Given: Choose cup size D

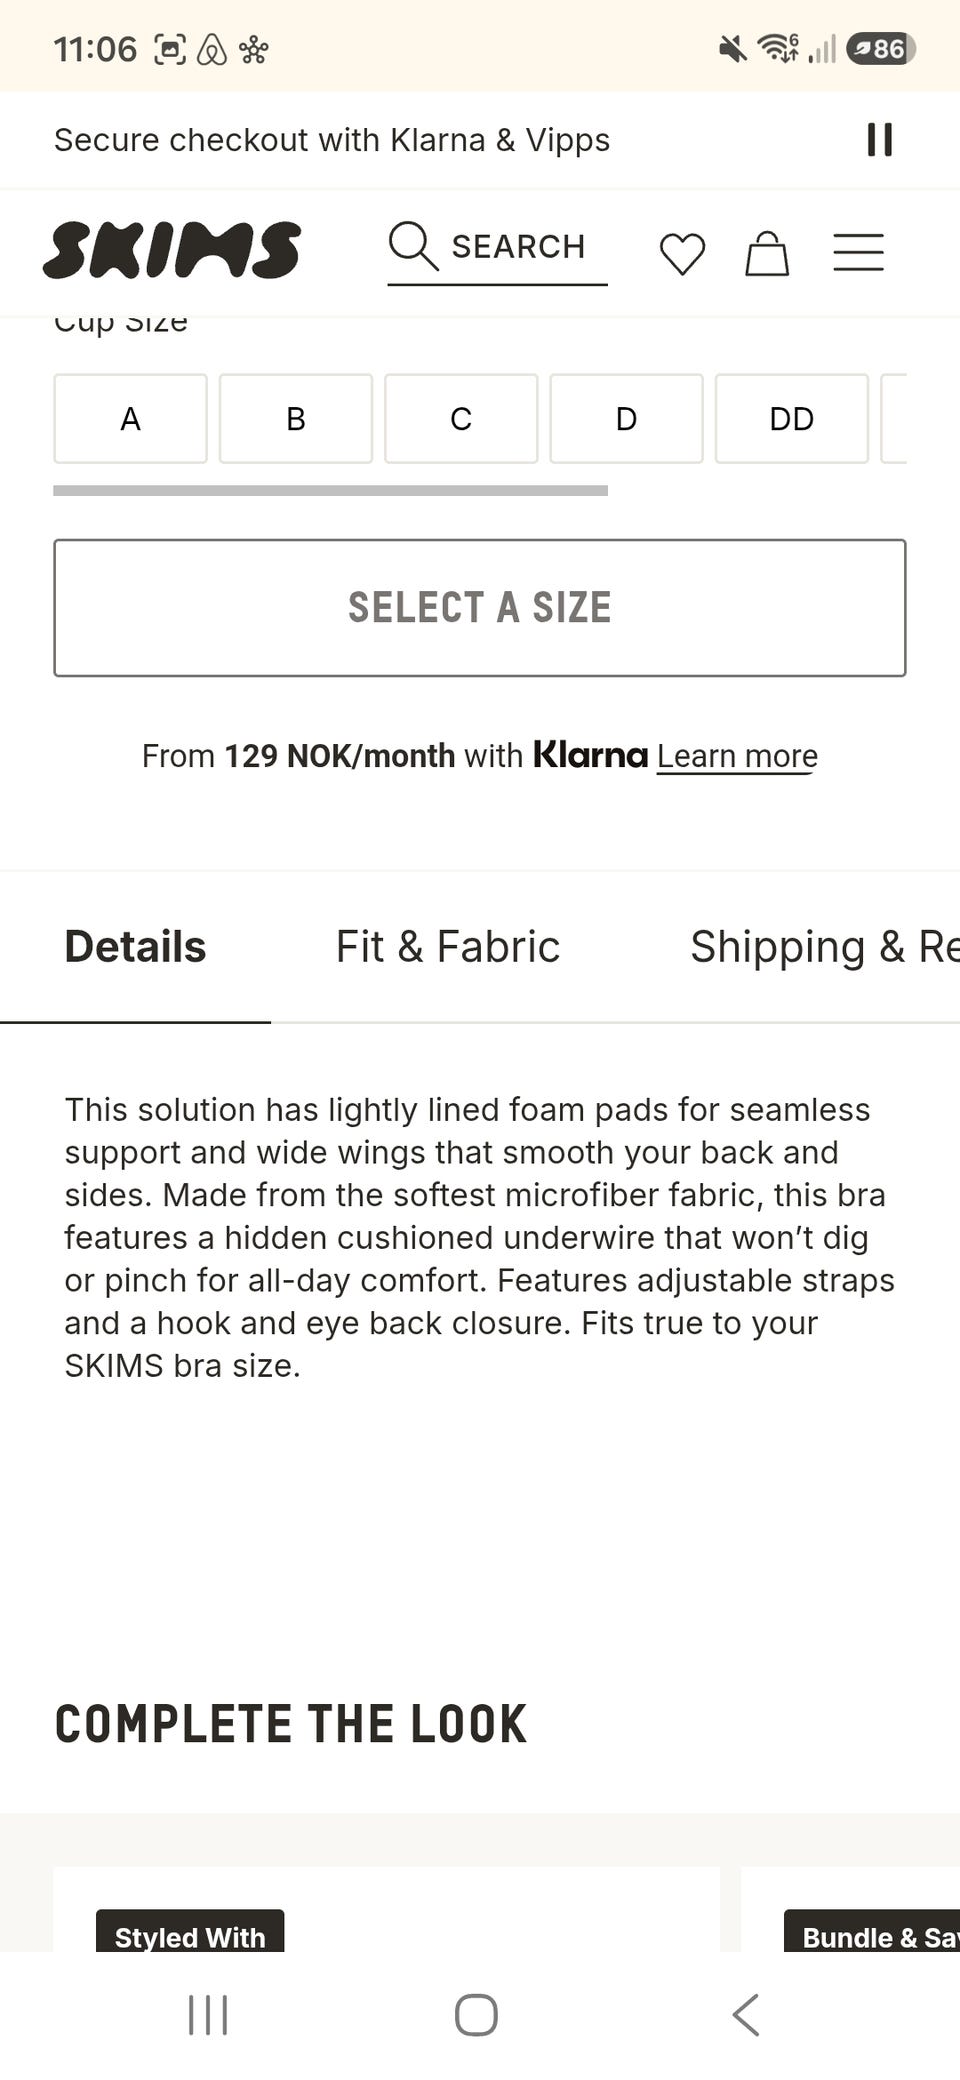Looking at the screenshot, I should click(x=626, y=419).
